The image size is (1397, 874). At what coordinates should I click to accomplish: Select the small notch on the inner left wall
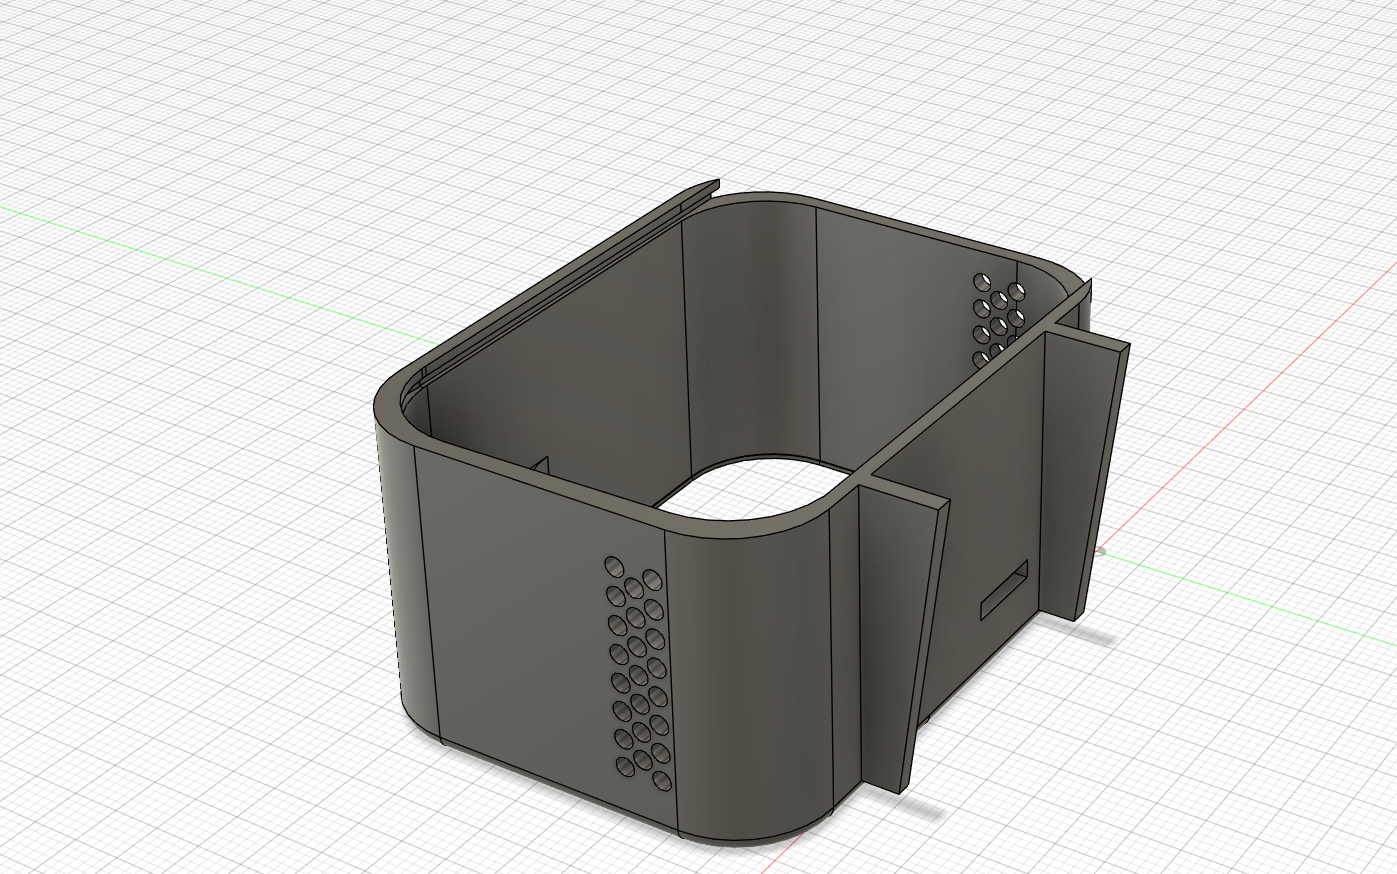click(540, 466)
